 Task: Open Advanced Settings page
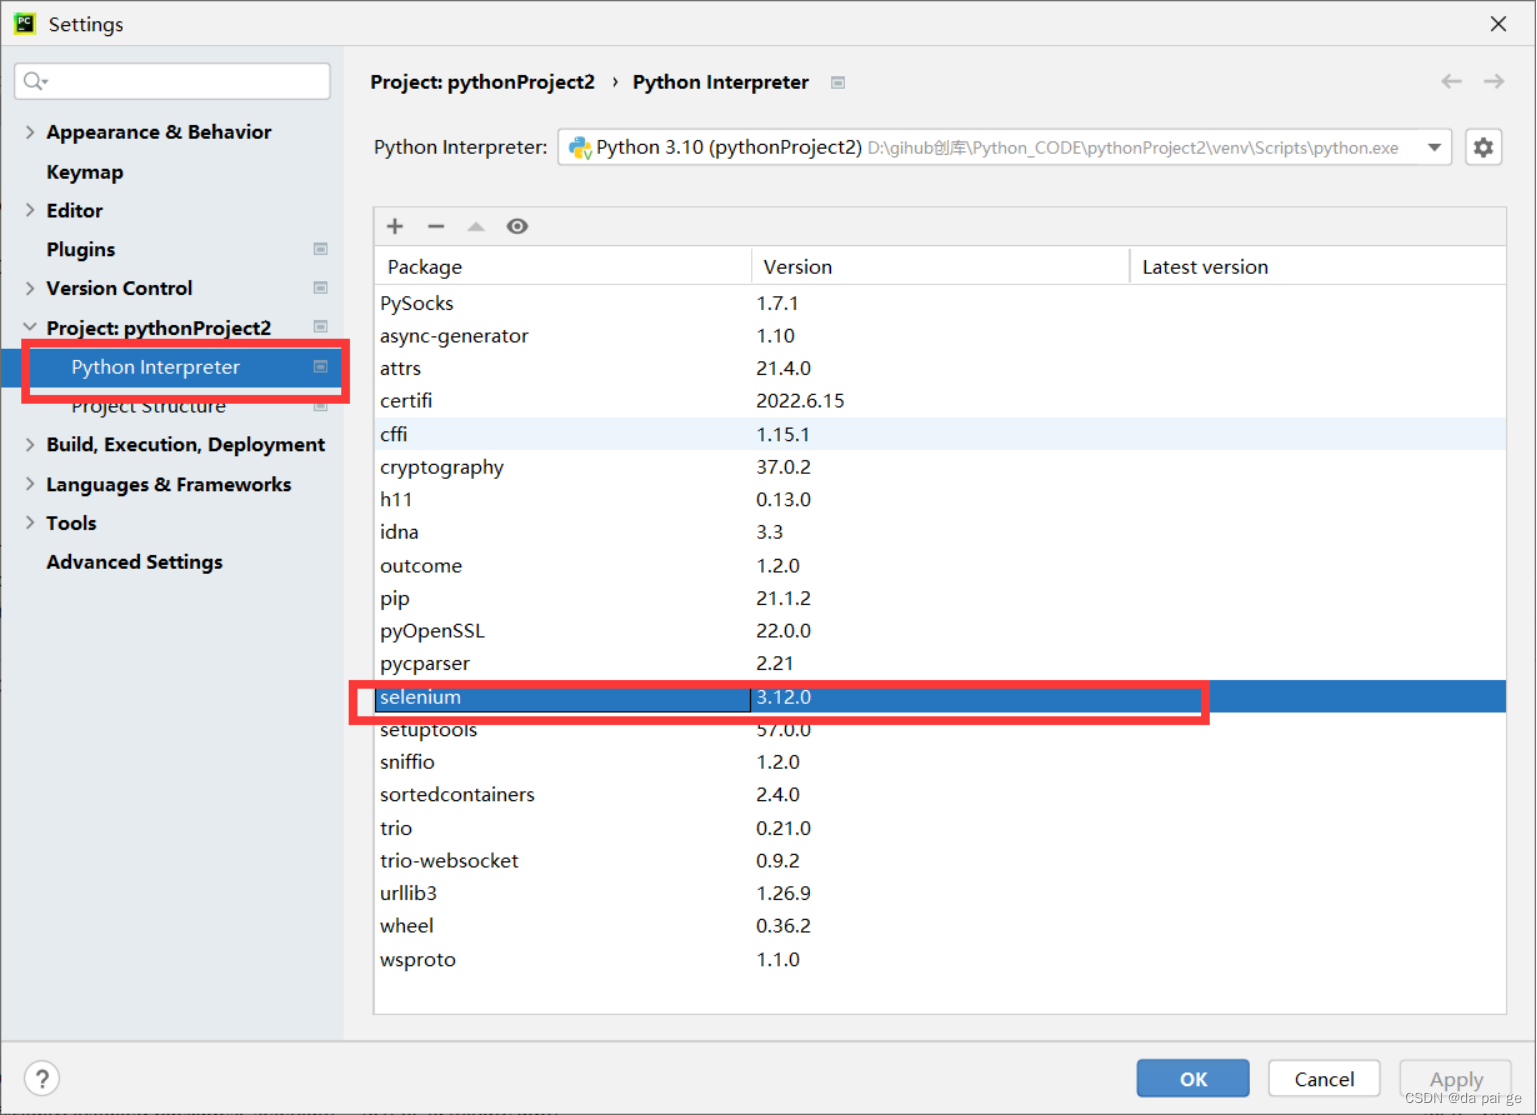[x=134, y=562]
